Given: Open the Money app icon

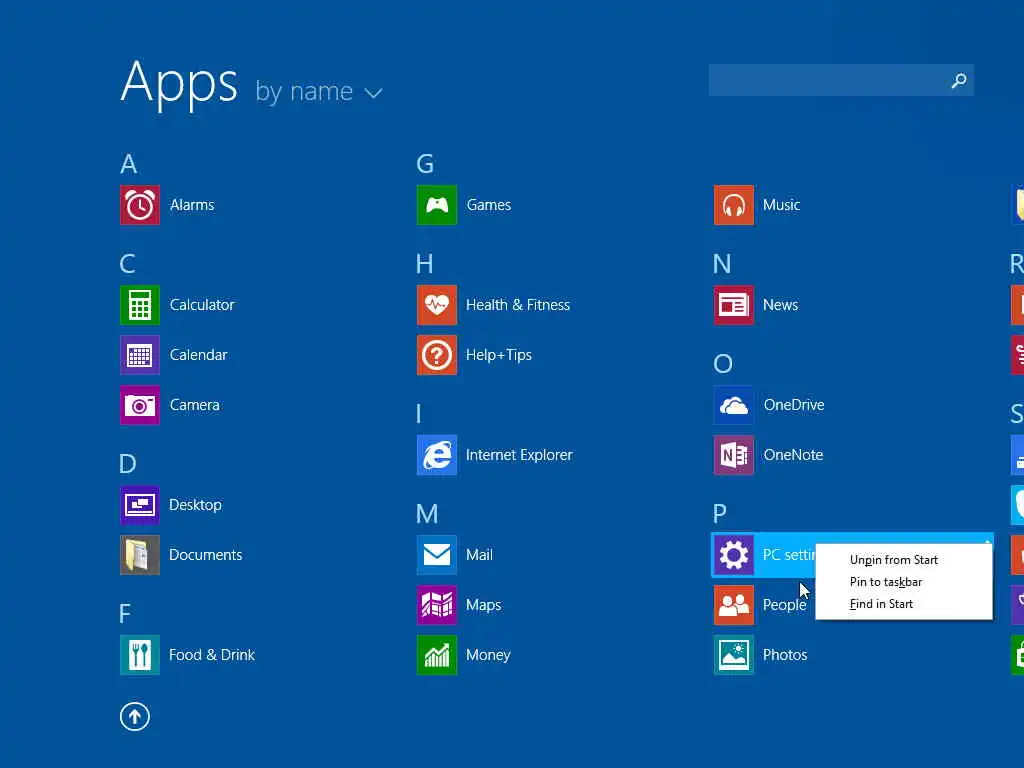Looking at the screenshot, I should [x=437, y=654].
